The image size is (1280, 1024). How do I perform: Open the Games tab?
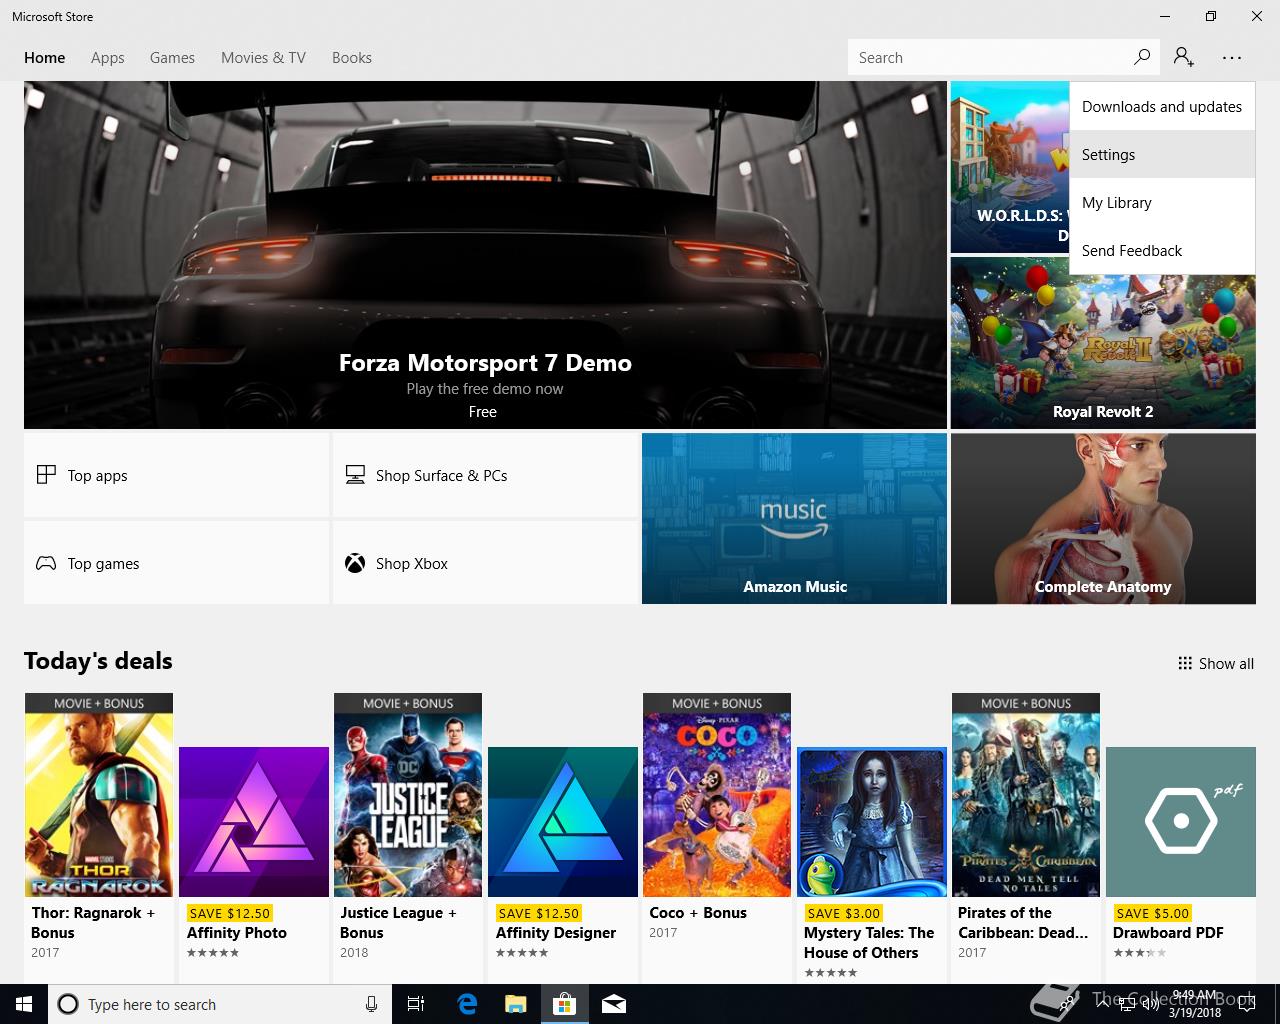[172, 58]
